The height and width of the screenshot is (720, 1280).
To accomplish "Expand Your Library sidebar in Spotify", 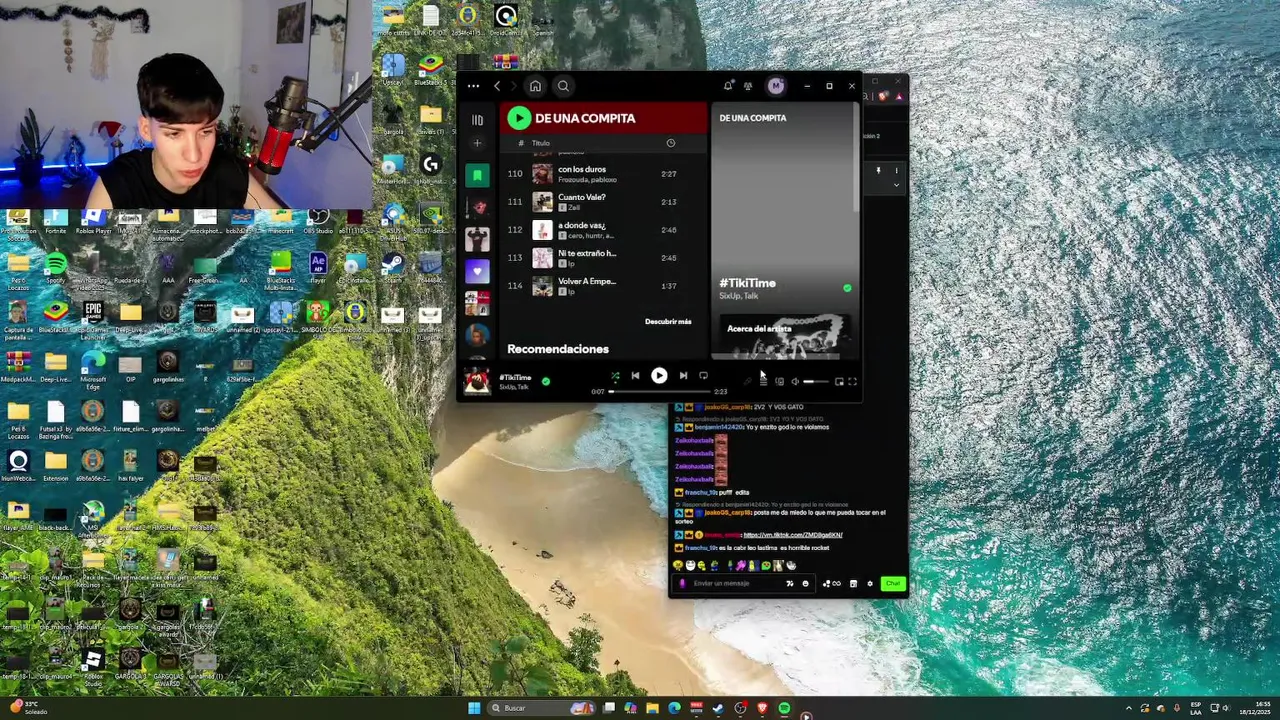I will pyautogui.click(x=477, y=119).
